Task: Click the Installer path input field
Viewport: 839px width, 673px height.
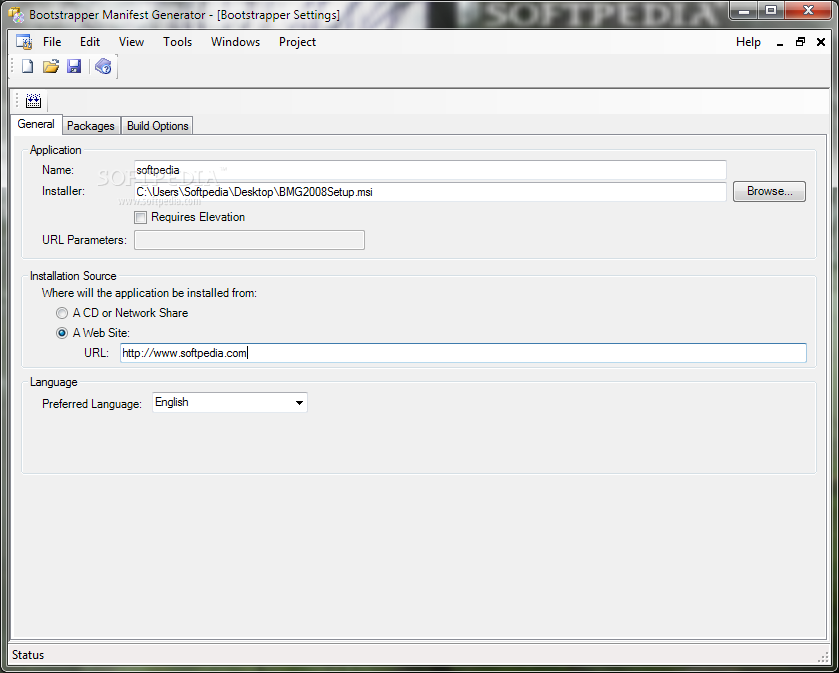Action: (430, 192)
